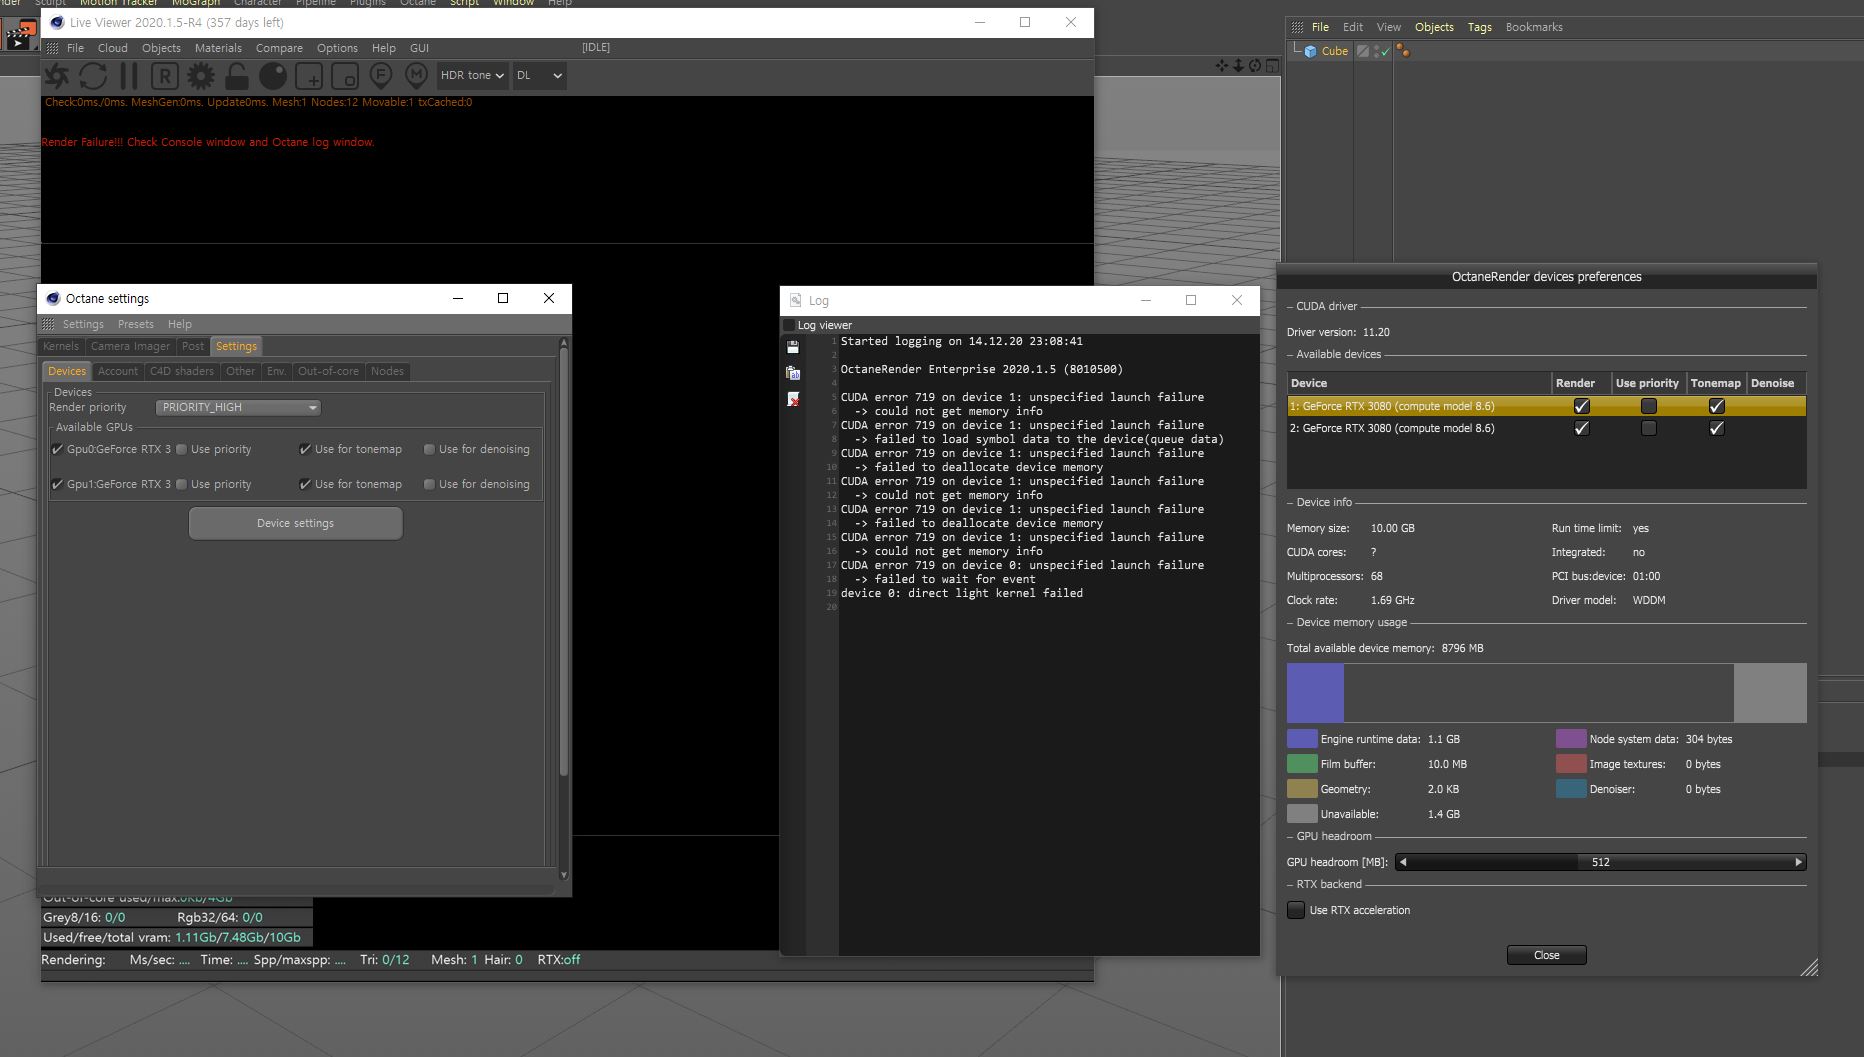This screenshot has height=1057, width=1864.
Task: Toggle the lock resolution padlock icon
Action: [x=237, y=76]
